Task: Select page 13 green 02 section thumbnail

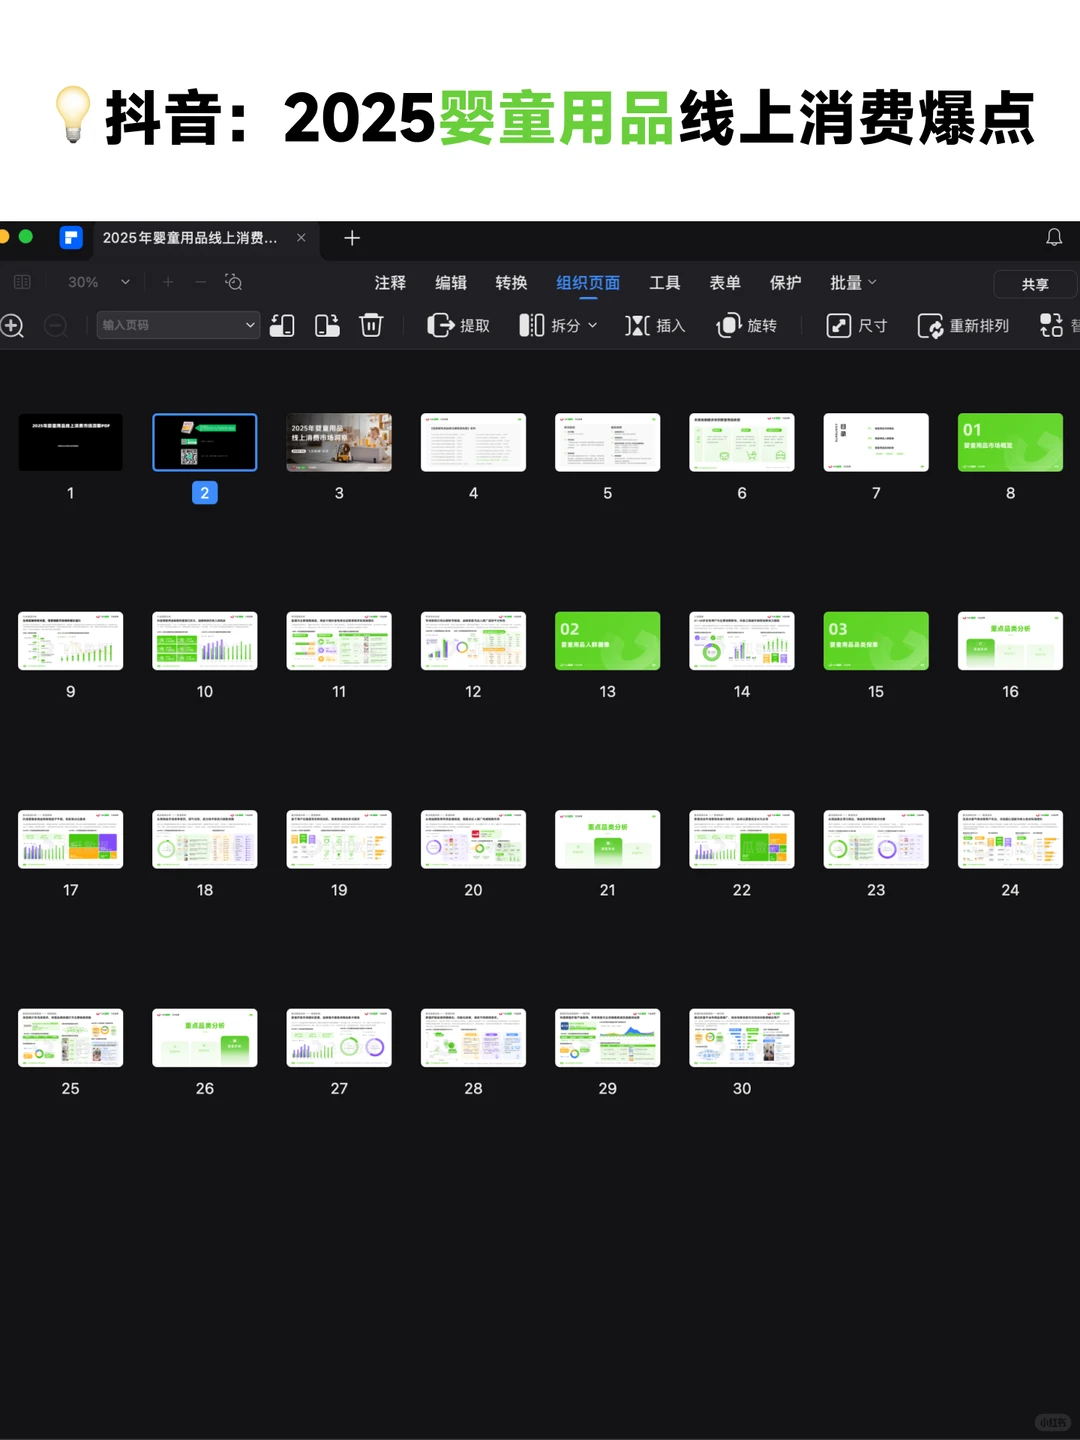Action: pos(607,641)
